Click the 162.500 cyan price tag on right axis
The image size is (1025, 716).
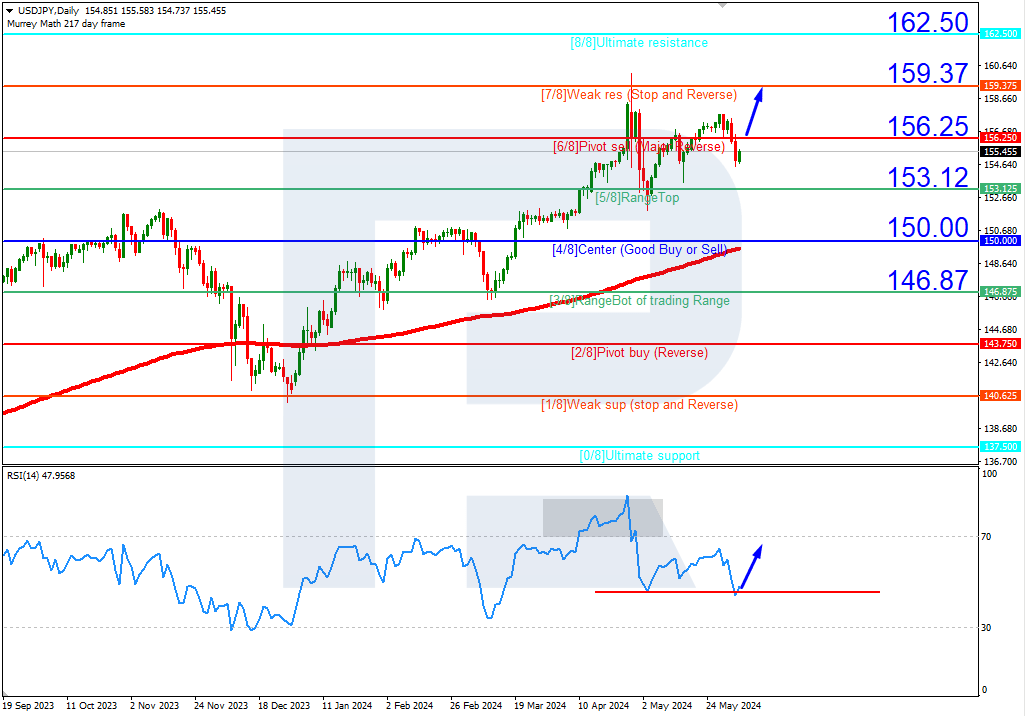coord(998,31)
